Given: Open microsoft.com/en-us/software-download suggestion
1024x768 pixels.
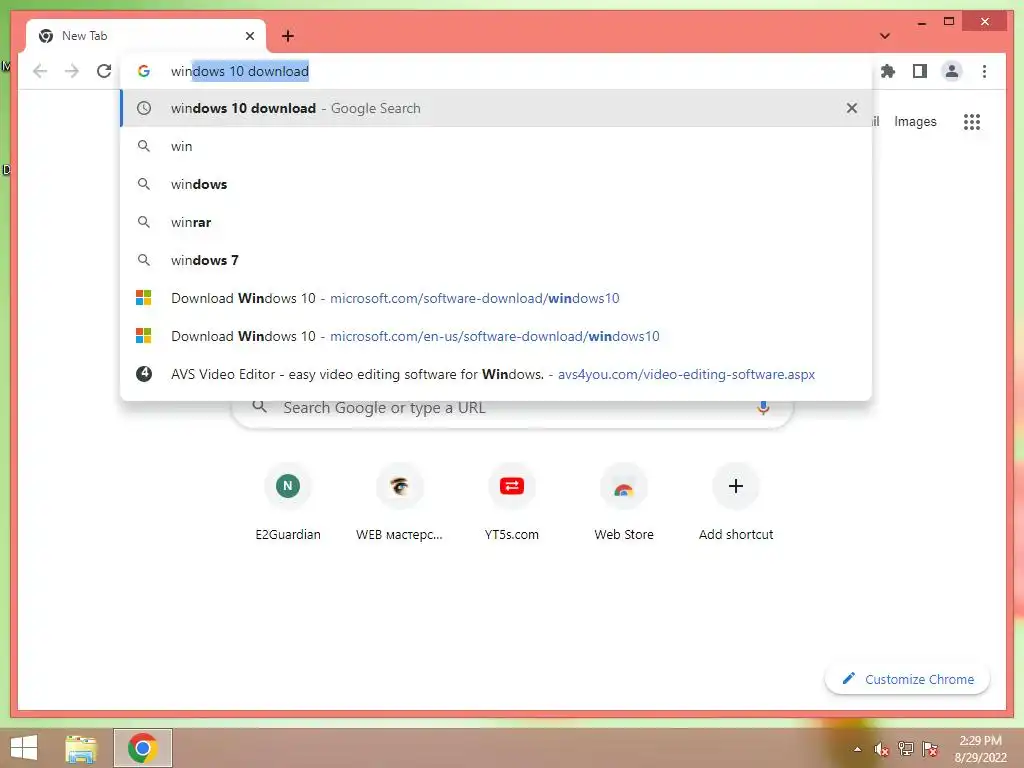Looking at the screenshot, I should click(x=496, y=336).
